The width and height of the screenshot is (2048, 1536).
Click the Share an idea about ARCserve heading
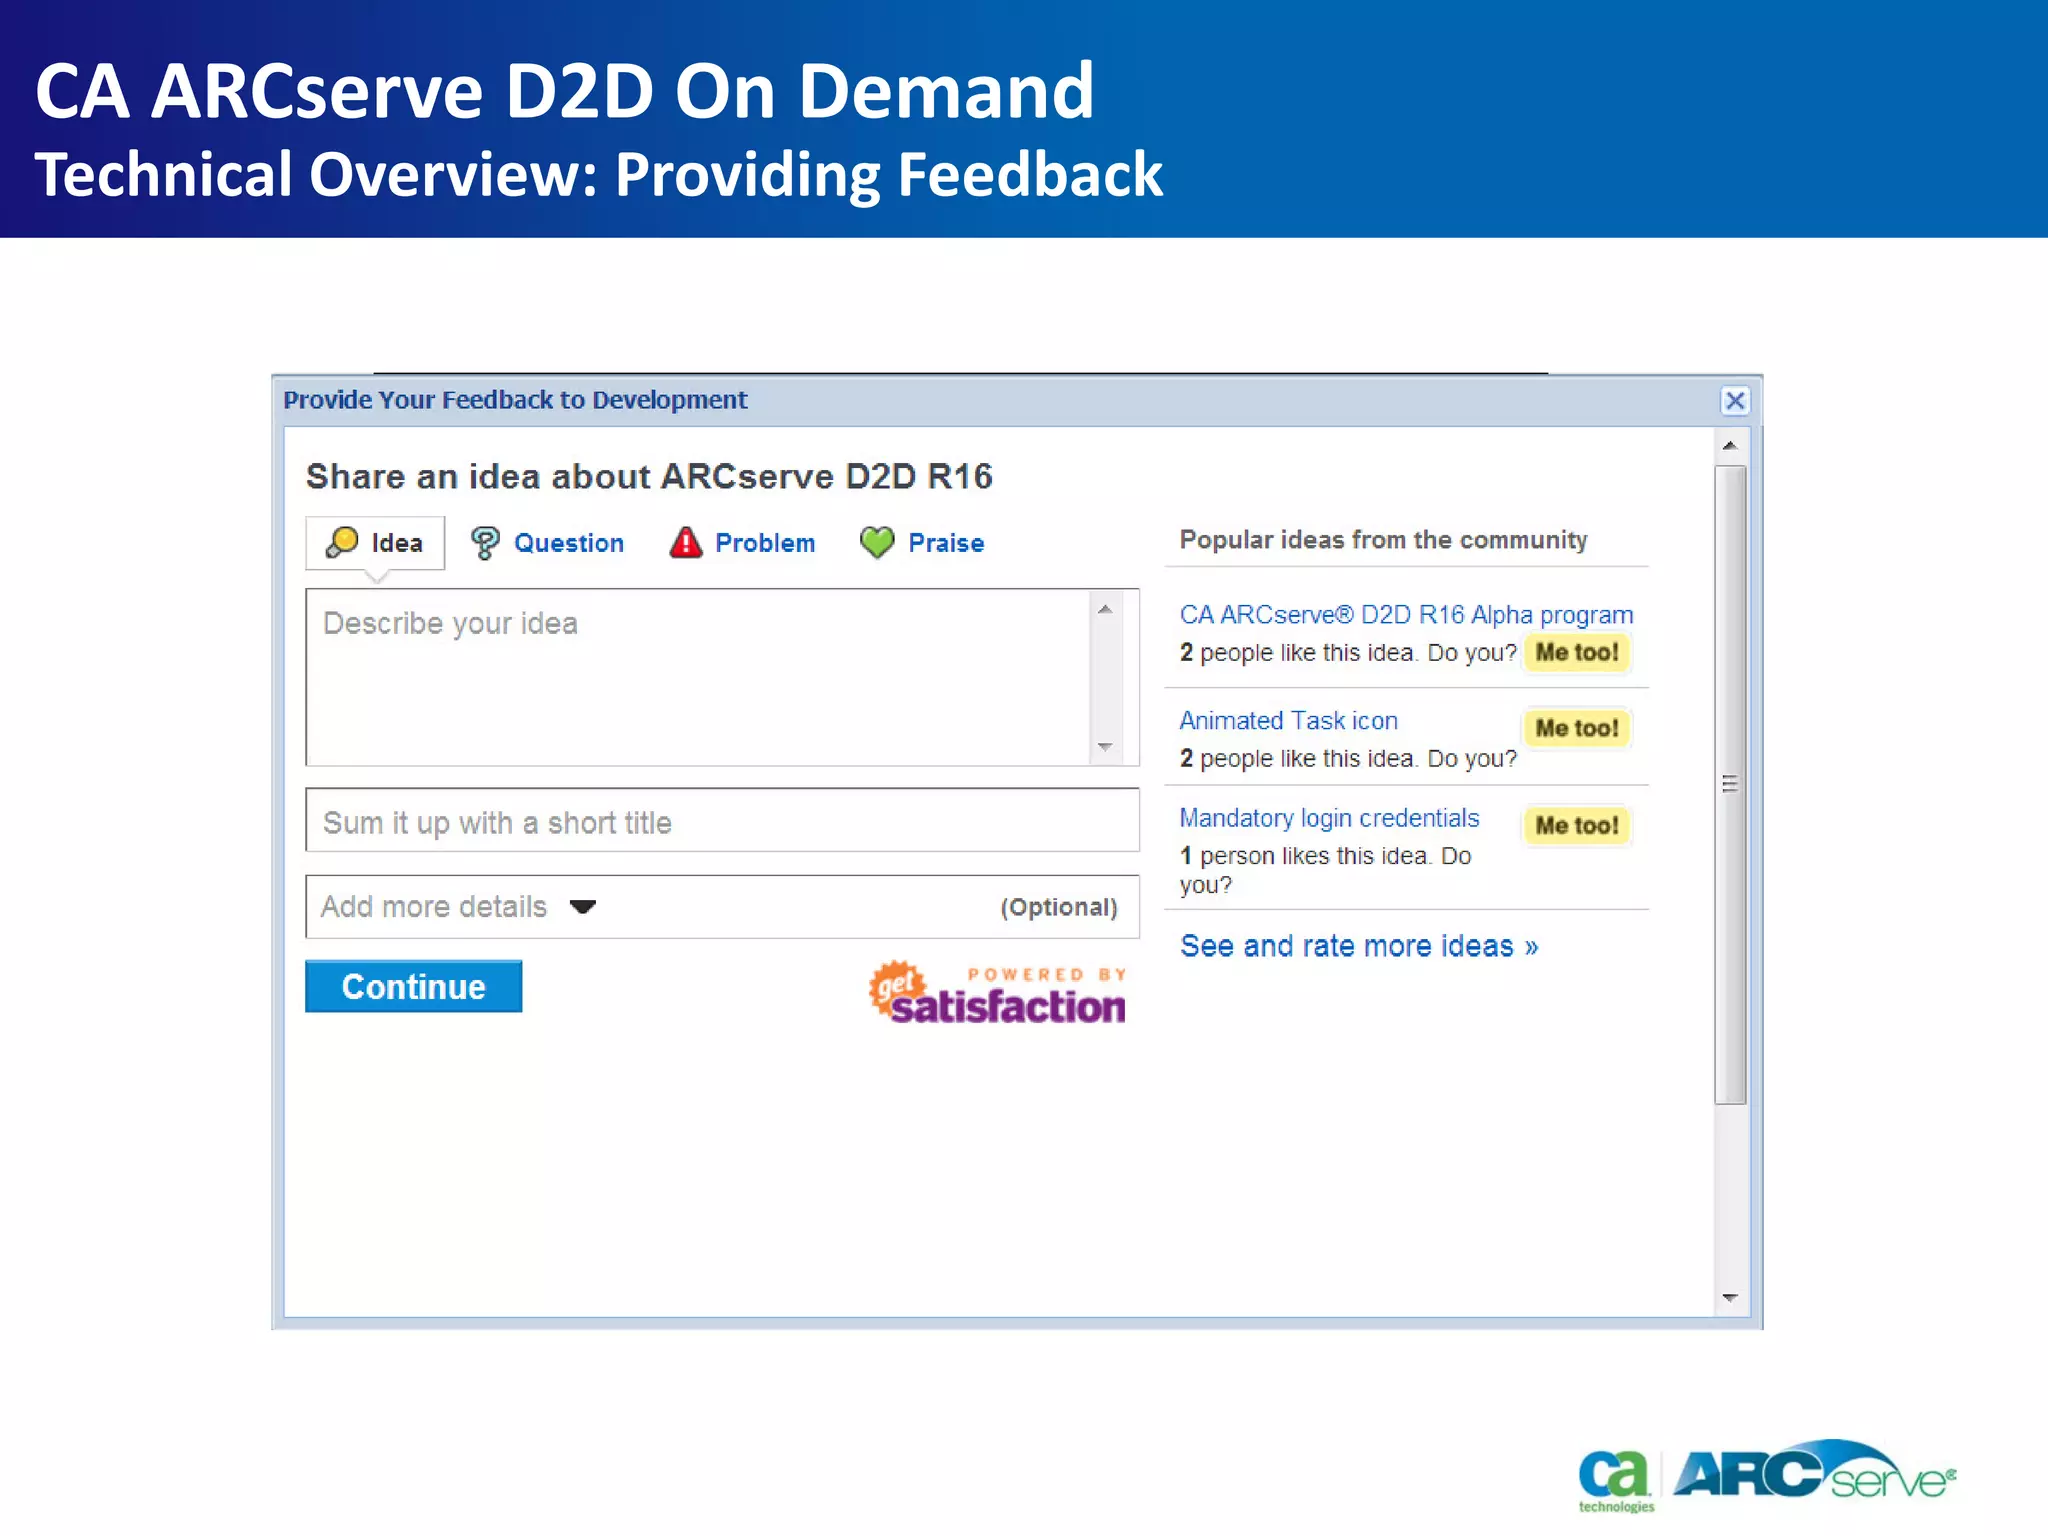(649, 477)
